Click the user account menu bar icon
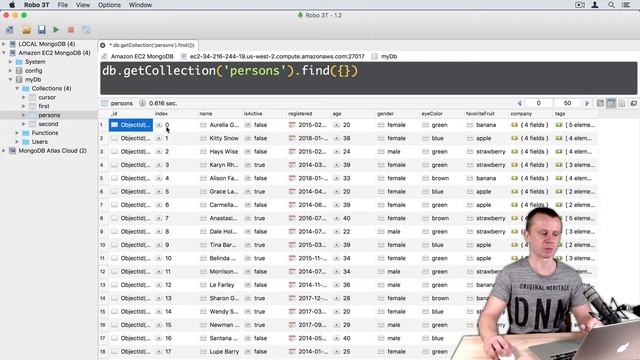This screenshot has height=360, width=640. [595, 5]
